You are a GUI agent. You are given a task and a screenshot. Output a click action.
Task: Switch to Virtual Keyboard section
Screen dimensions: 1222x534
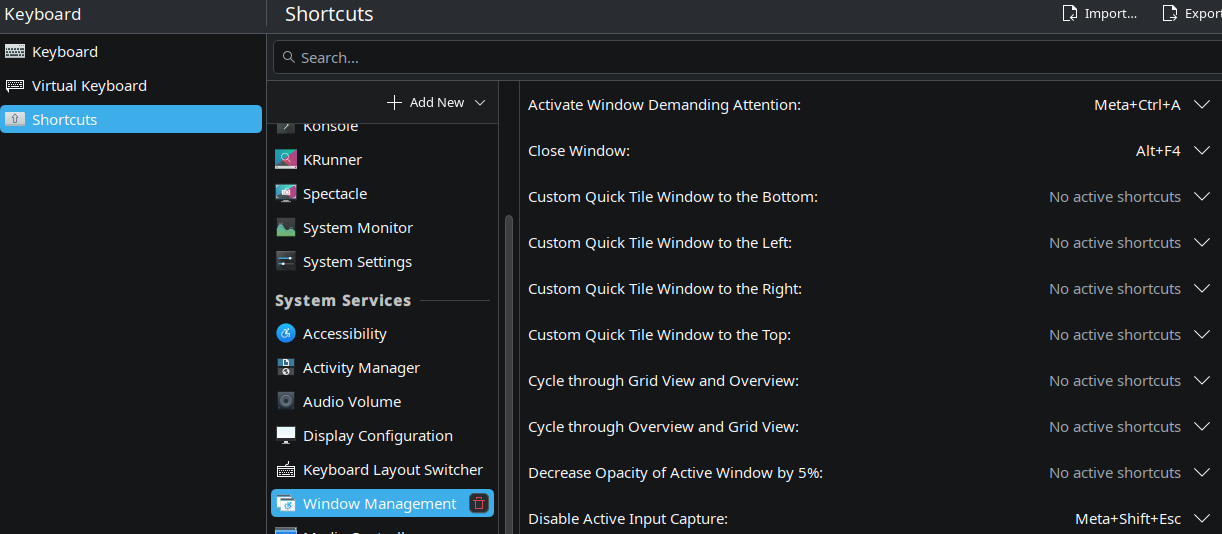tap(89, 86)
